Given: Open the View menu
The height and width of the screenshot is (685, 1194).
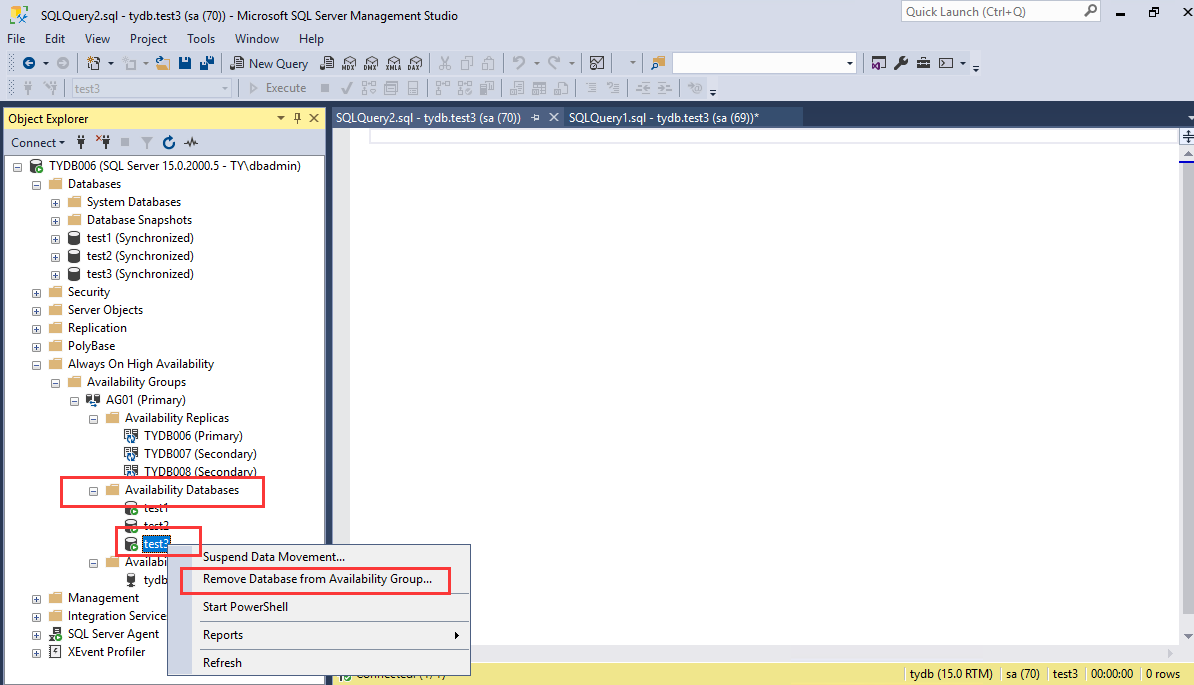Looking at the screenshot, I should pos(97,39).
